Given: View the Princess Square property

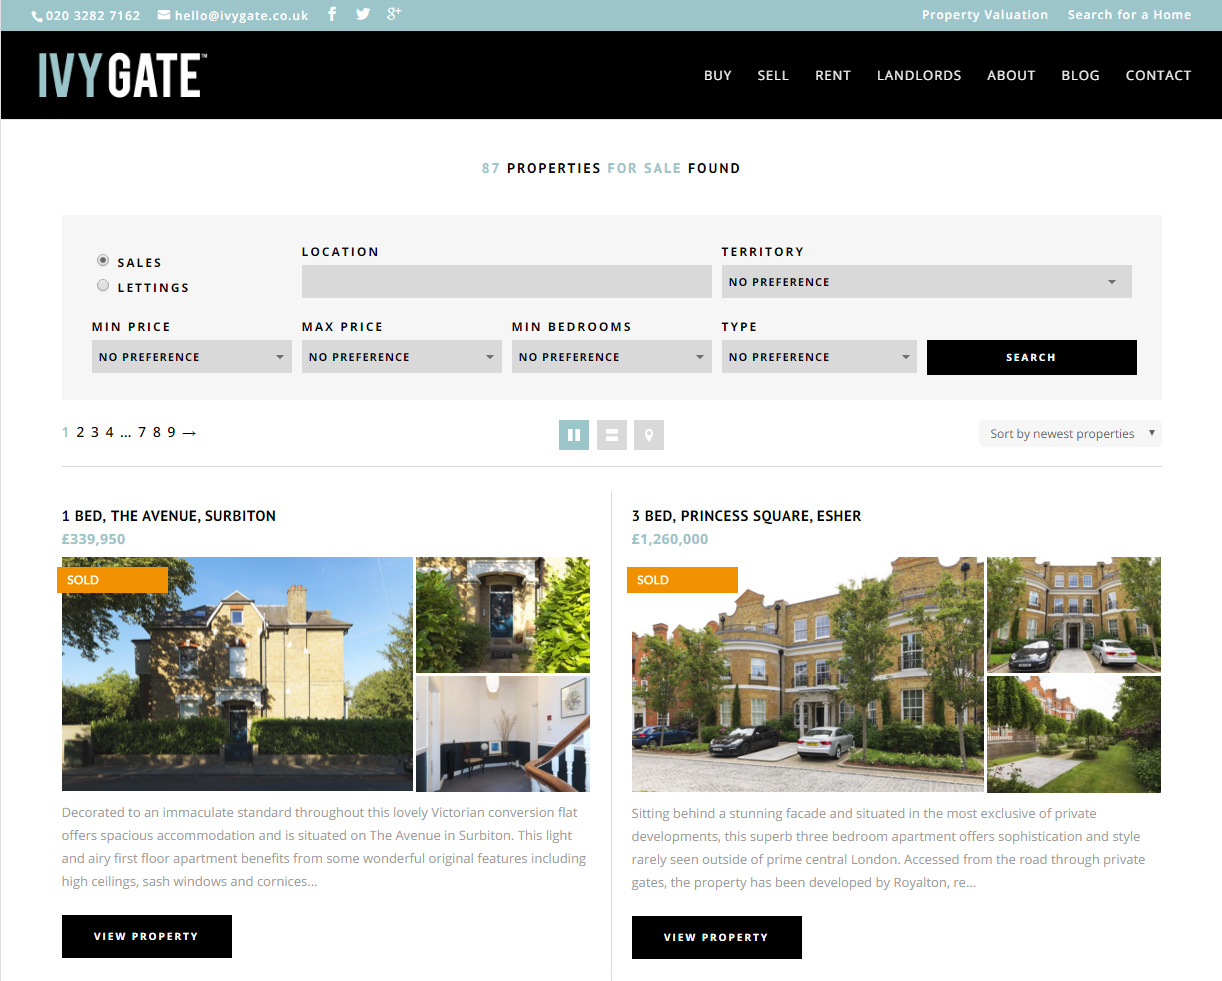Looking at the screenshot, I should pyautogui.click(x=716, y=937).
